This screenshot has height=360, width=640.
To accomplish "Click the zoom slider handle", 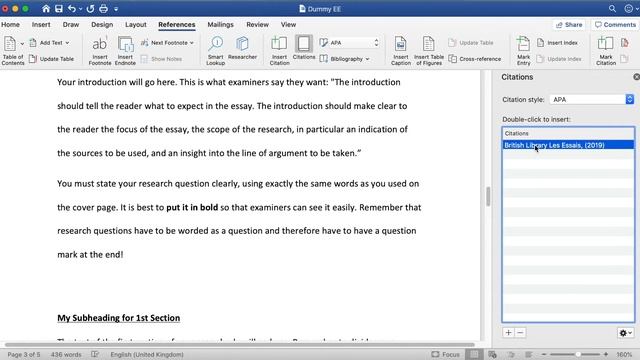I will tap(578, 354).
